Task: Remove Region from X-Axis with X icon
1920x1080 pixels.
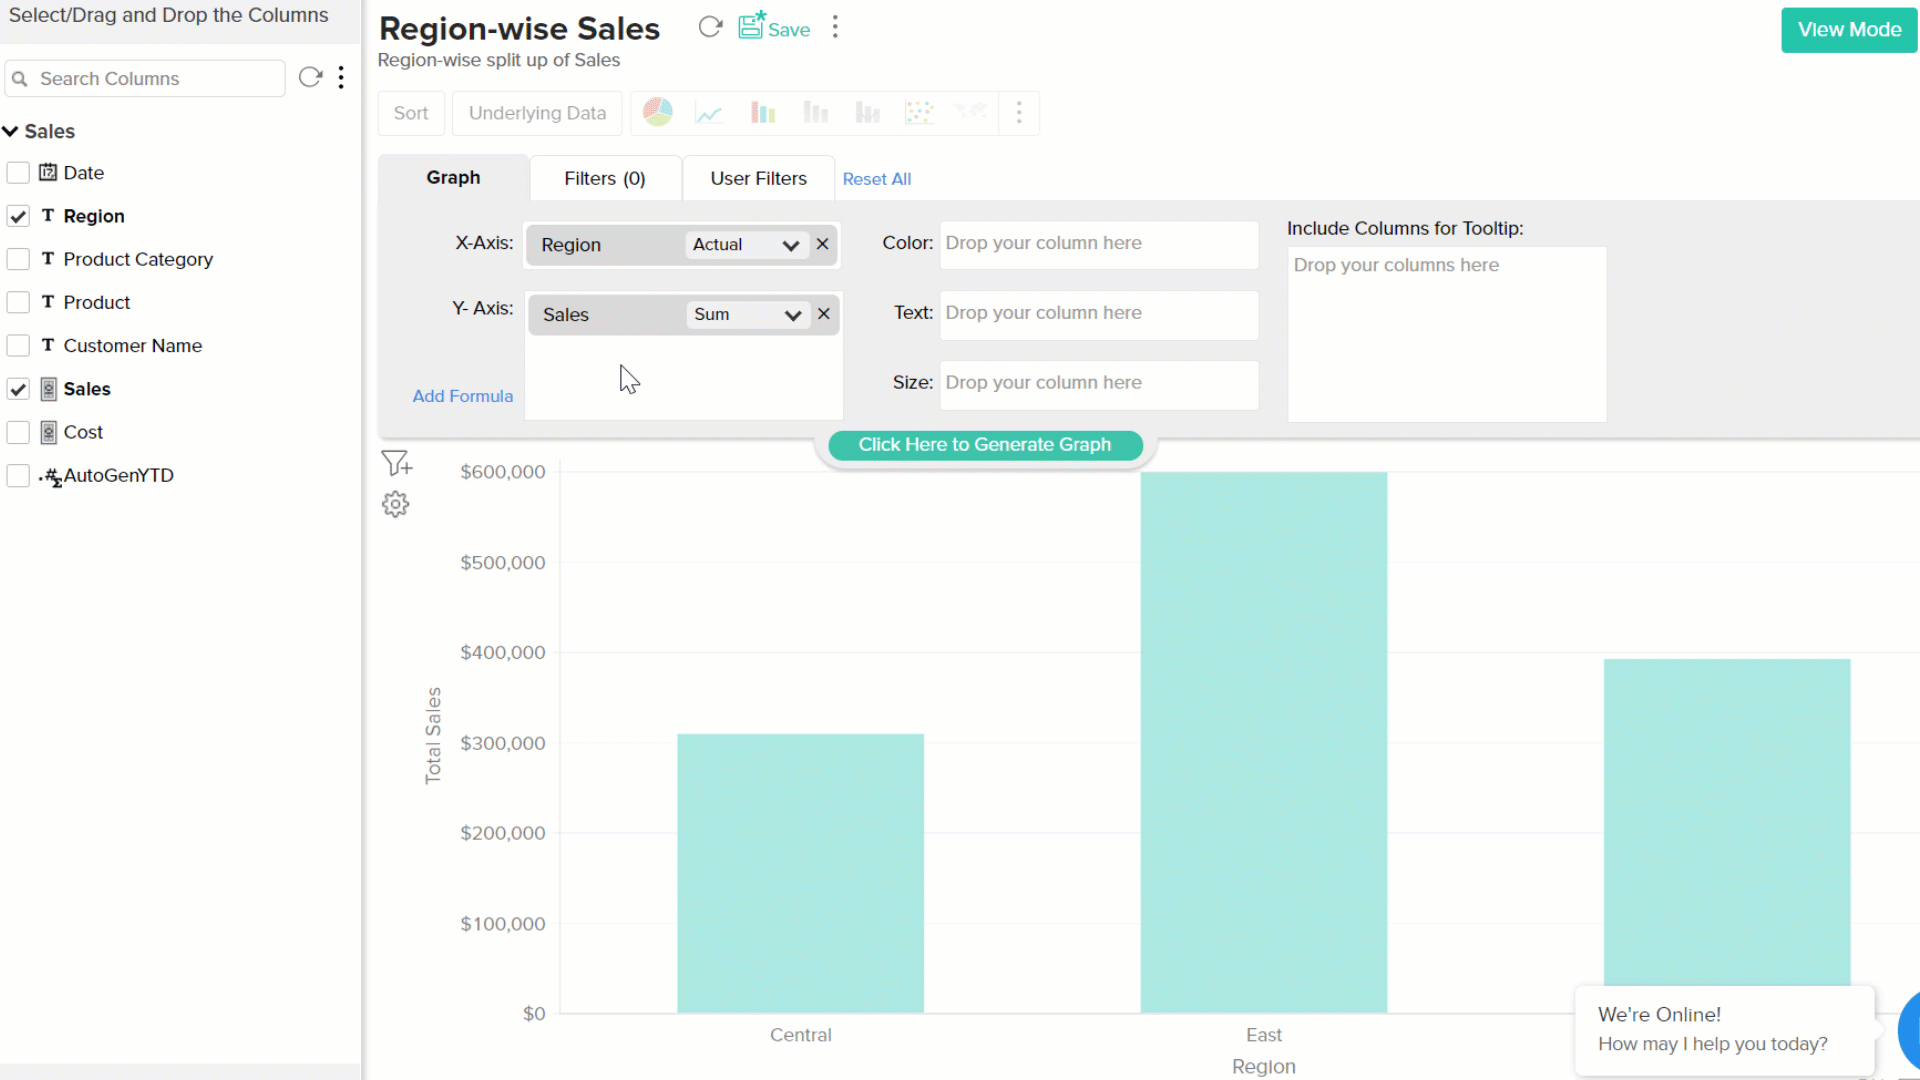Action: [x=822, y=244]
